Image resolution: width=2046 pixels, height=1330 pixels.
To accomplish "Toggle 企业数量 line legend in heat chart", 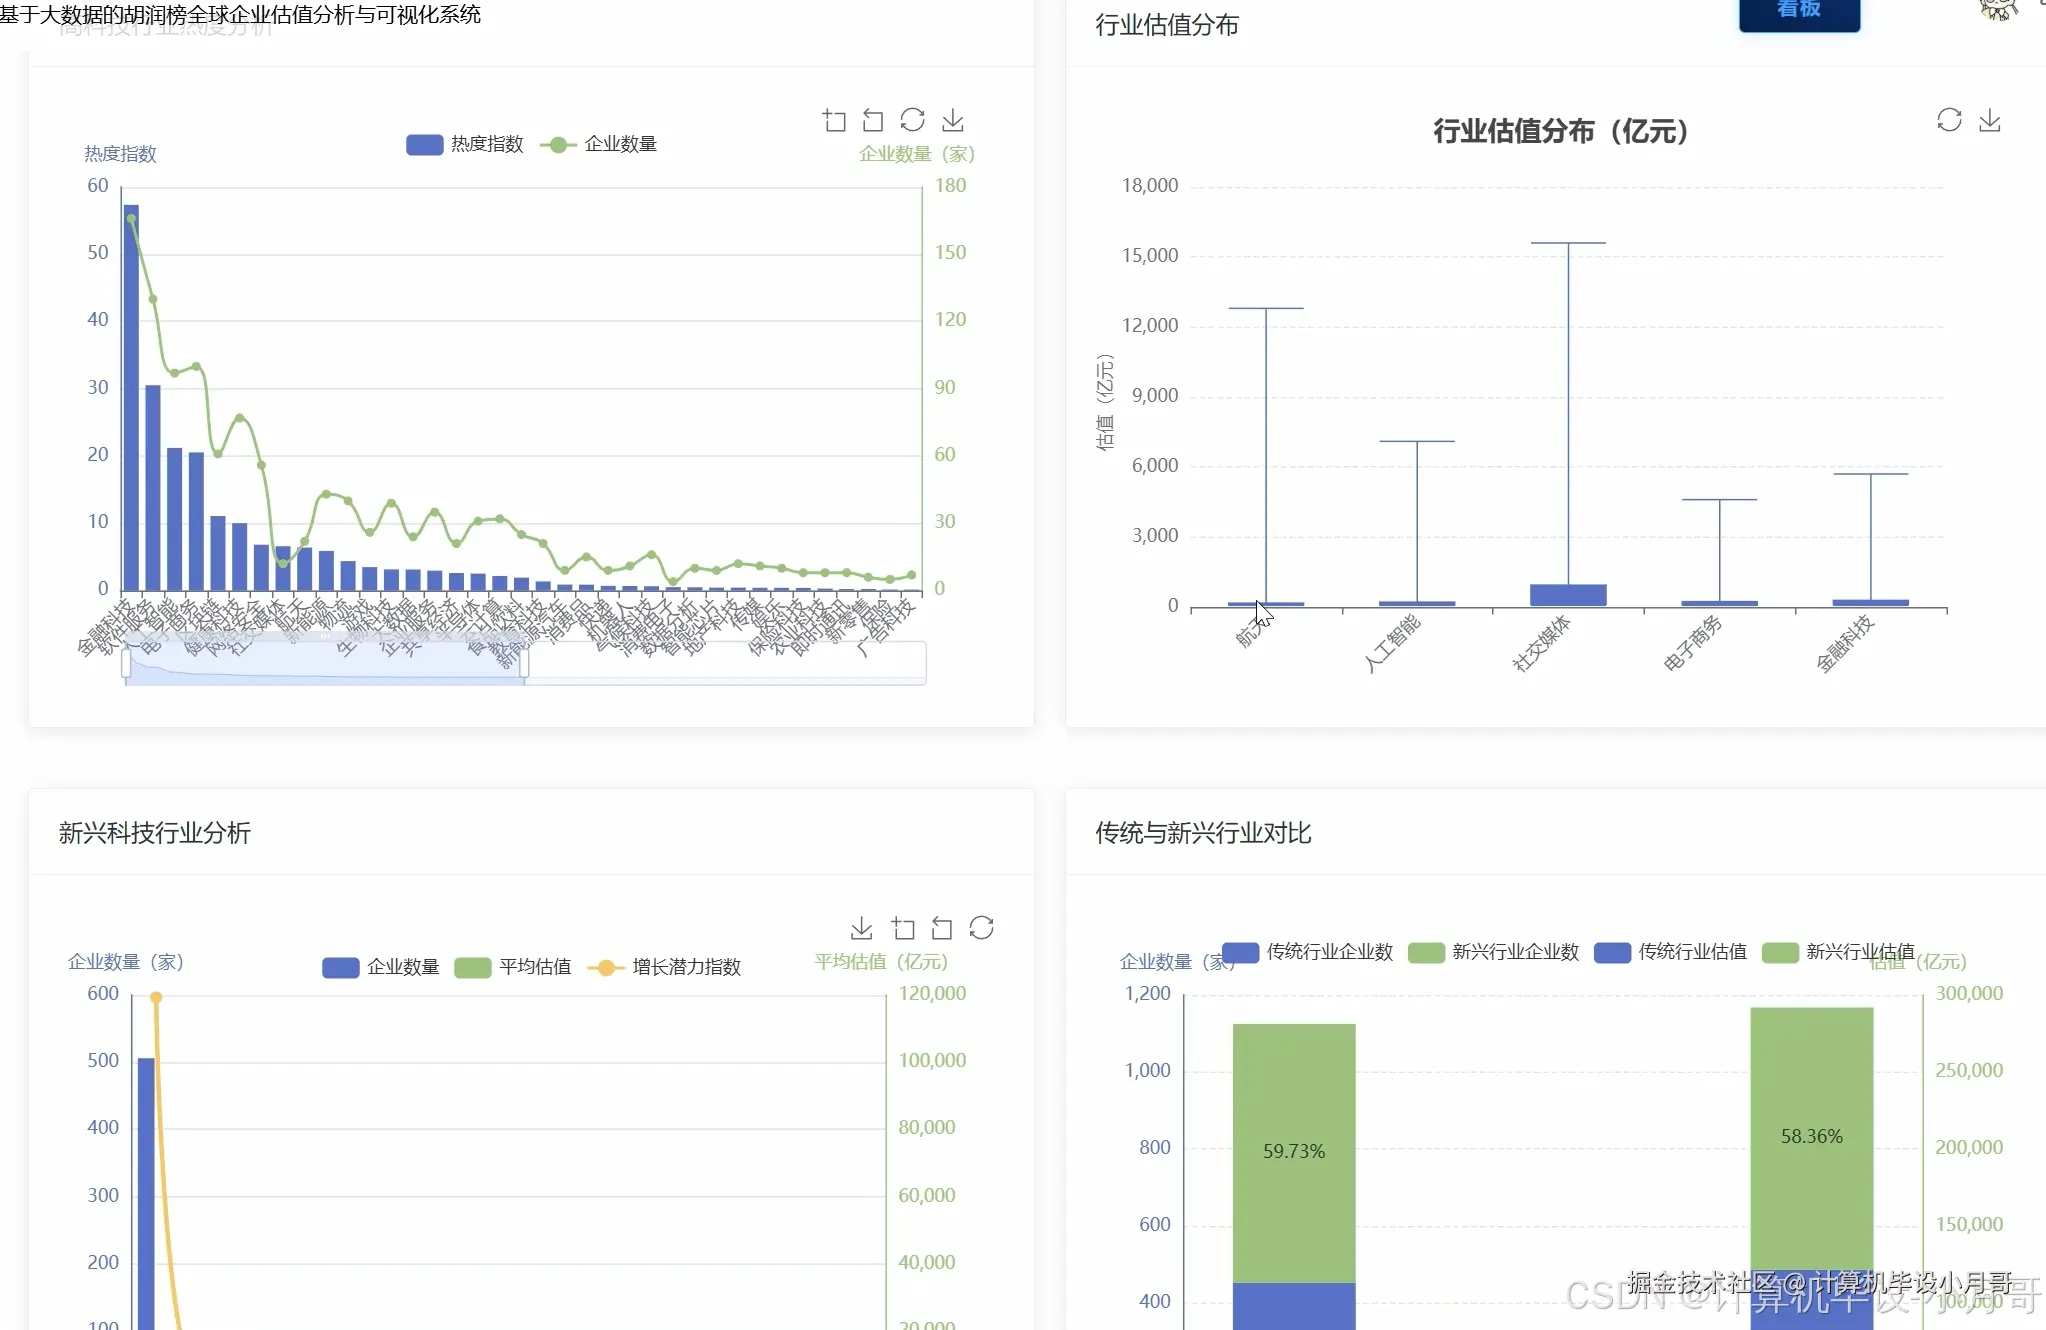I will click(599, 144).
